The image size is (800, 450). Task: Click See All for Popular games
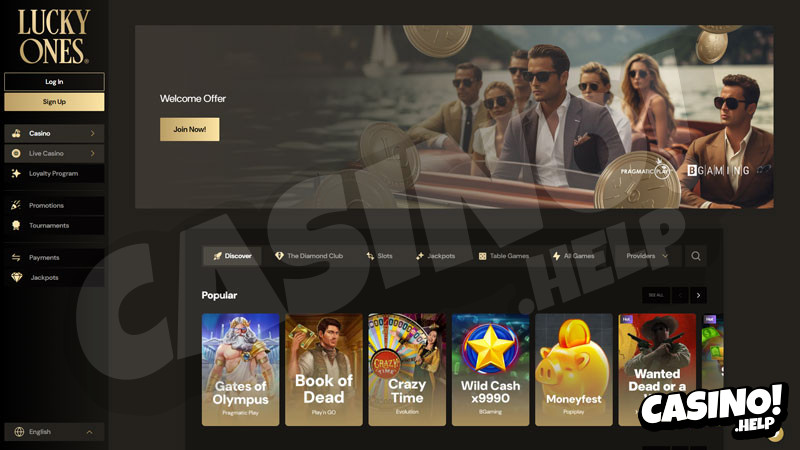(x=656, y=295)
